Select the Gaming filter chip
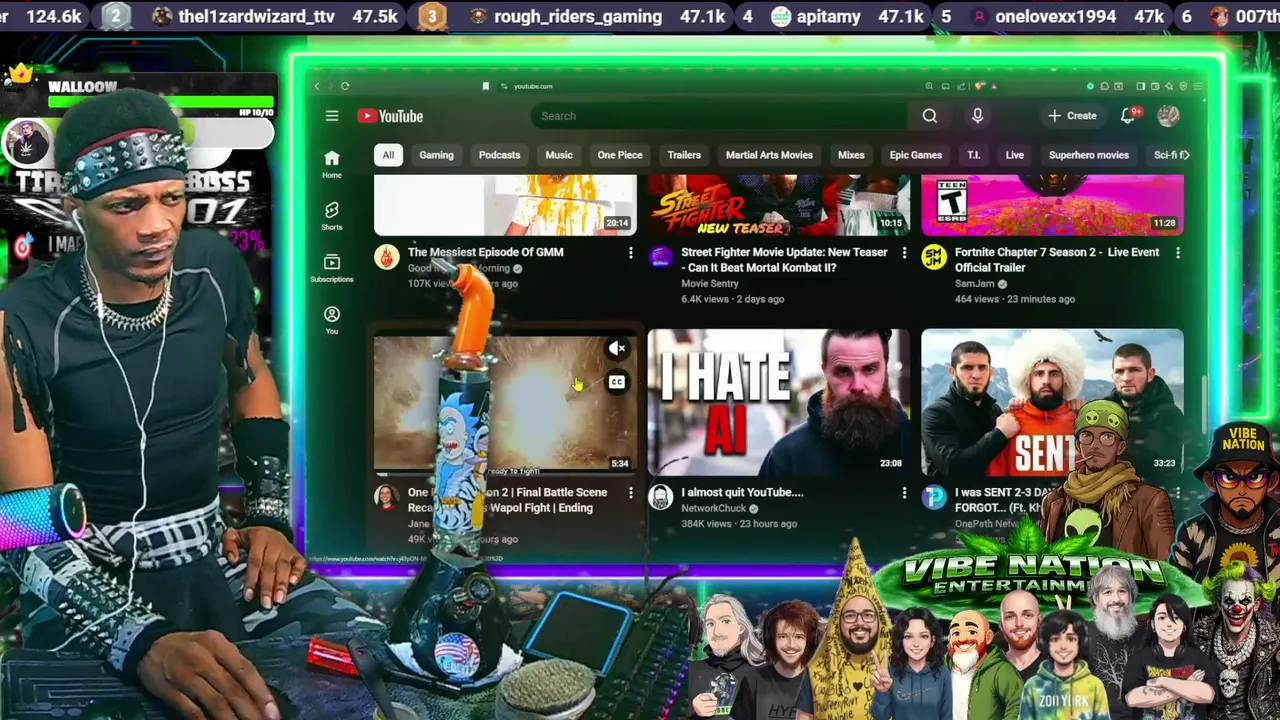 tap(436, 155)
